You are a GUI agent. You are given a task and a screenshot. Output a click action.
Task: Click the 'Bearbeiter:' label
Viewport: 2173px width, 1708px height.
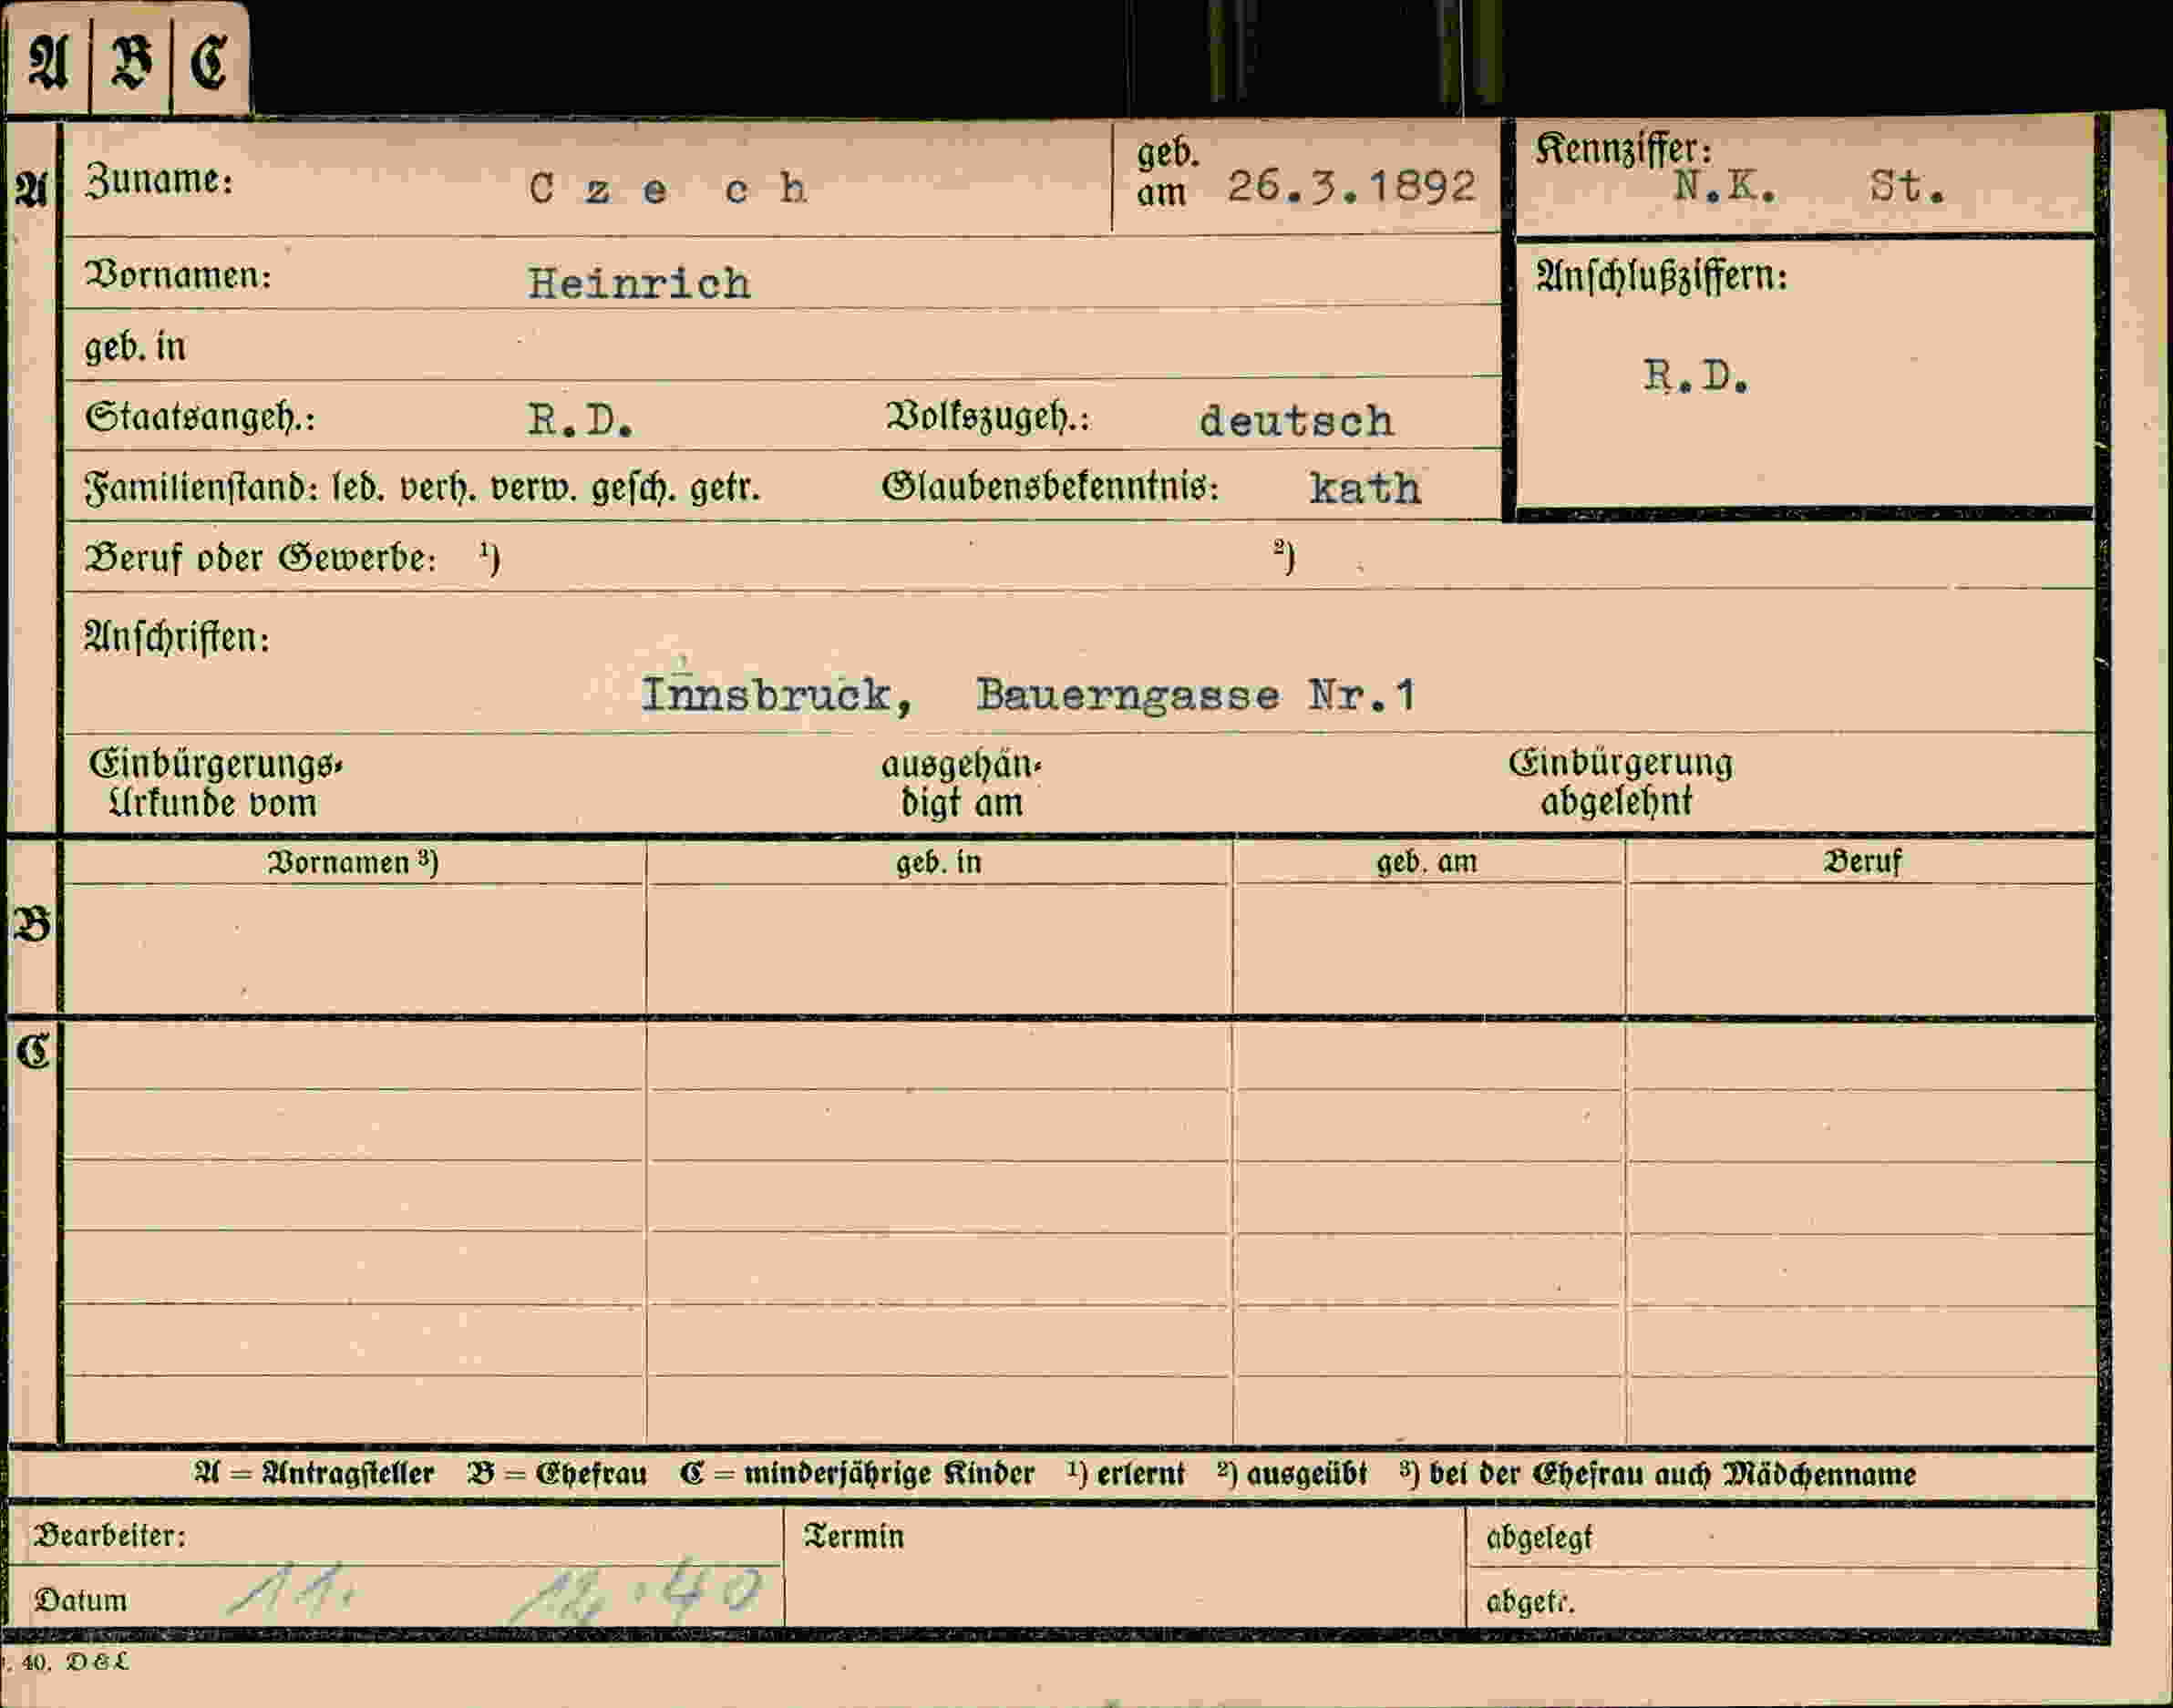click(x=110, y=1535)
